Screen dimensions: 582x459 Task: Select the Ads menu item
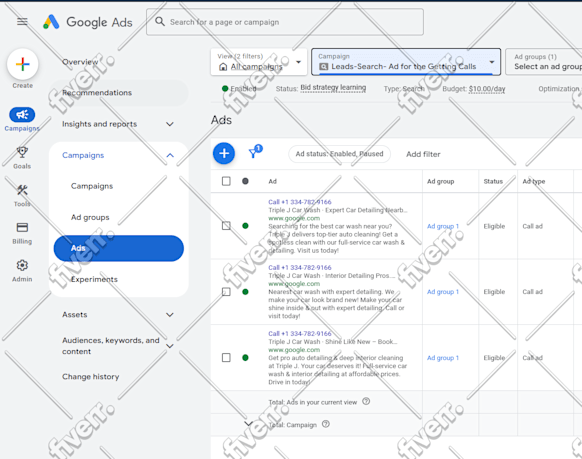click(x=119, y=248)
